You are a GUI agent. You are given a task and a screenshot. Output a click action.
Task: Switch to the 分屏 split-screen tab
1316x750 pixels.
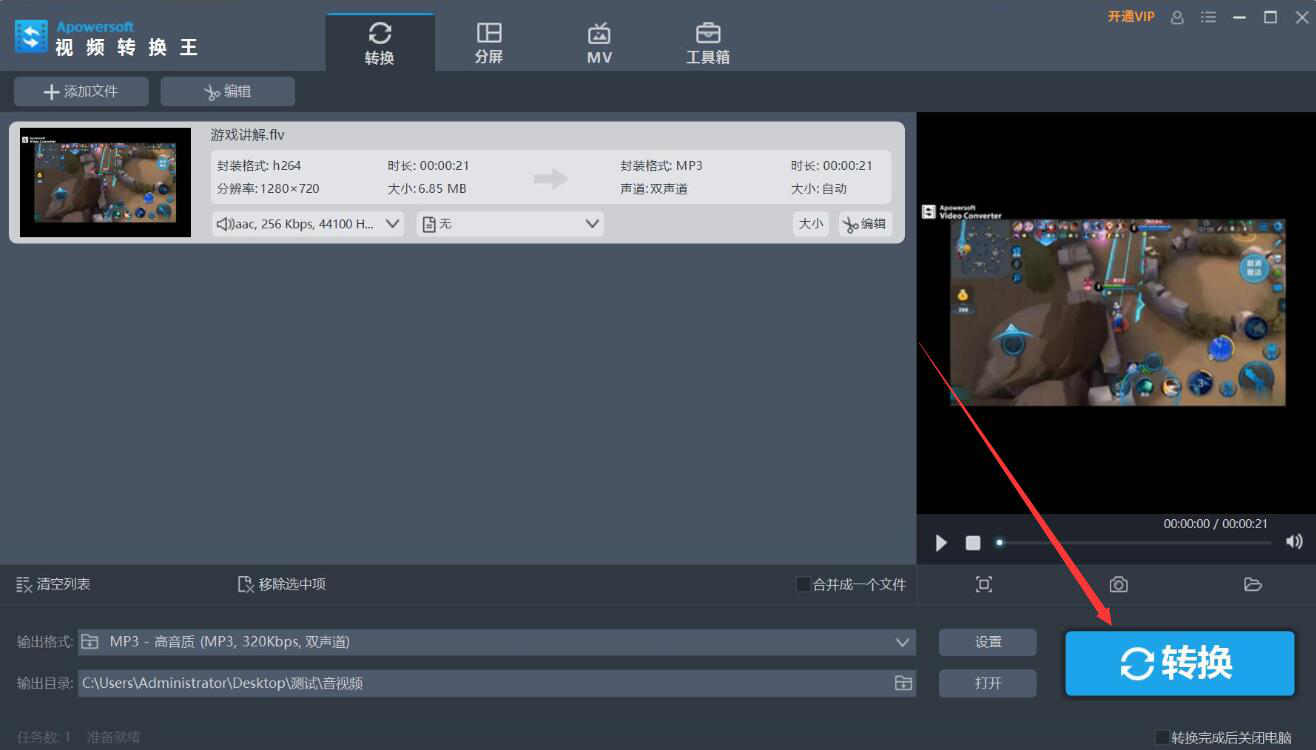coord(489,43)
